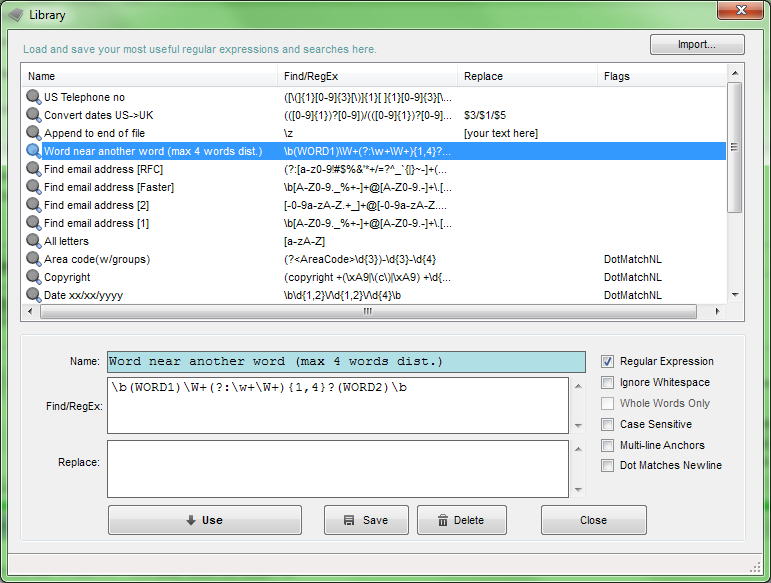Click into the Replace text area
This screenshot has height=583, width=771.
point(338,469)
